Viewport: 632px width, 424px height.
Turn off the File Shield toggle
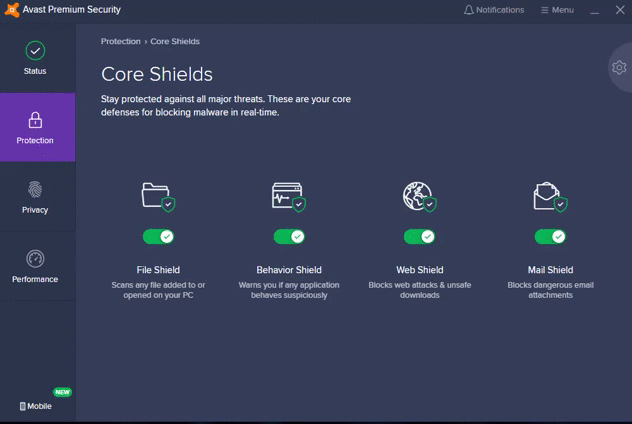(x=158, y=237)
